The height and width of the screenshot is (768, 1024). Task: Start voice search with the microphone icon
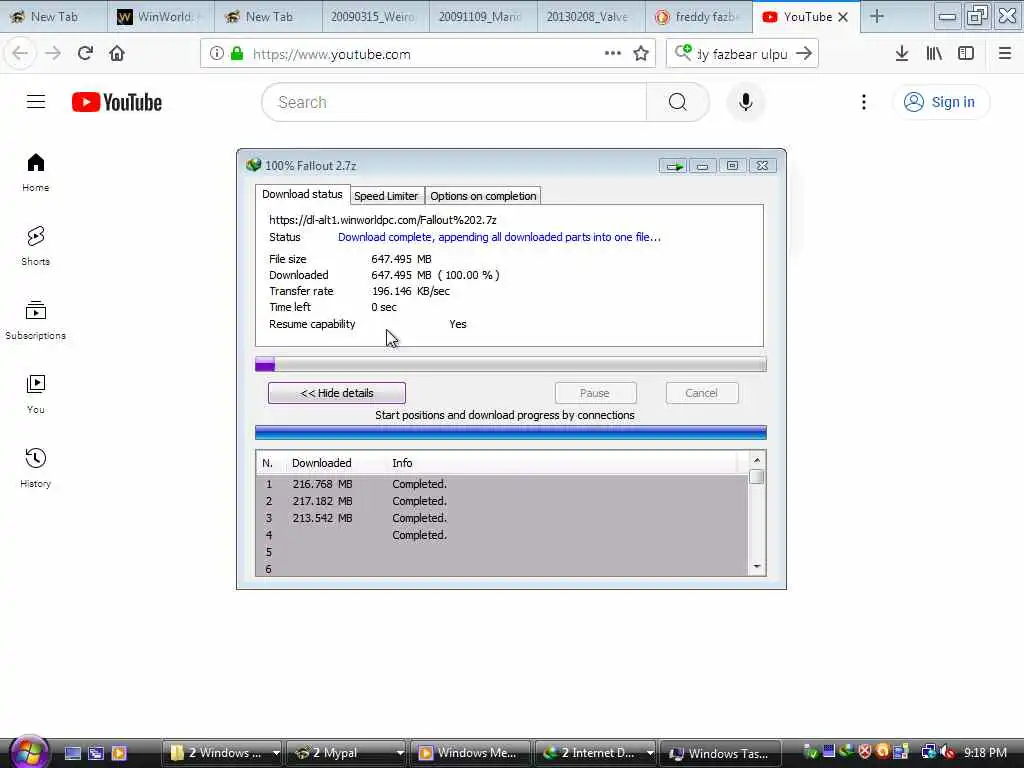(x=745, y=102)
